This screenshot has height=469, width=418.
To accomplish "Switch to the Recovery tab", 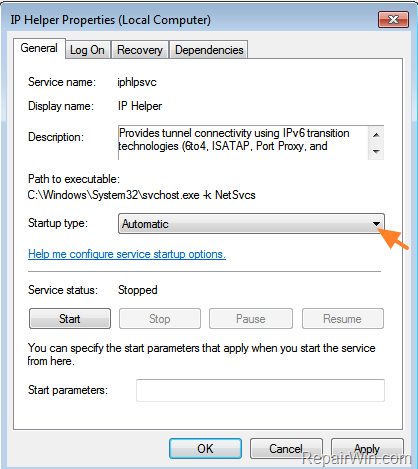I will (140, 50).
